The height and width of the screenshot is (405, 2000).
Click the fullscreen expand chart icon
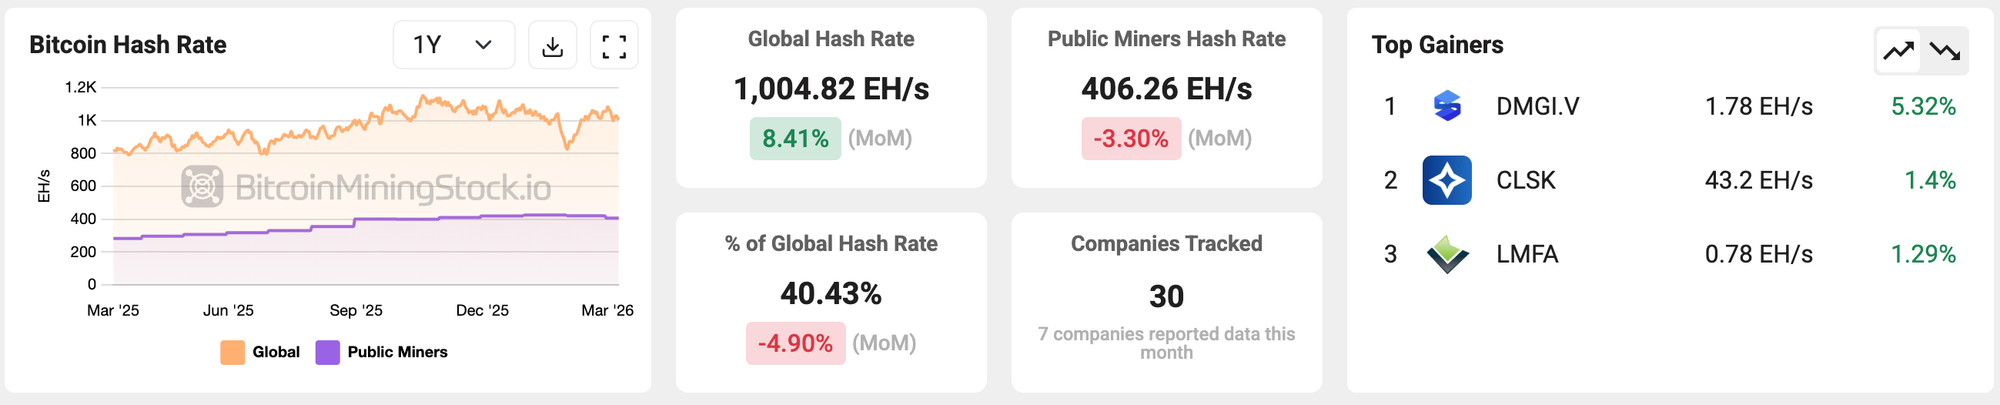pos(614,46)
